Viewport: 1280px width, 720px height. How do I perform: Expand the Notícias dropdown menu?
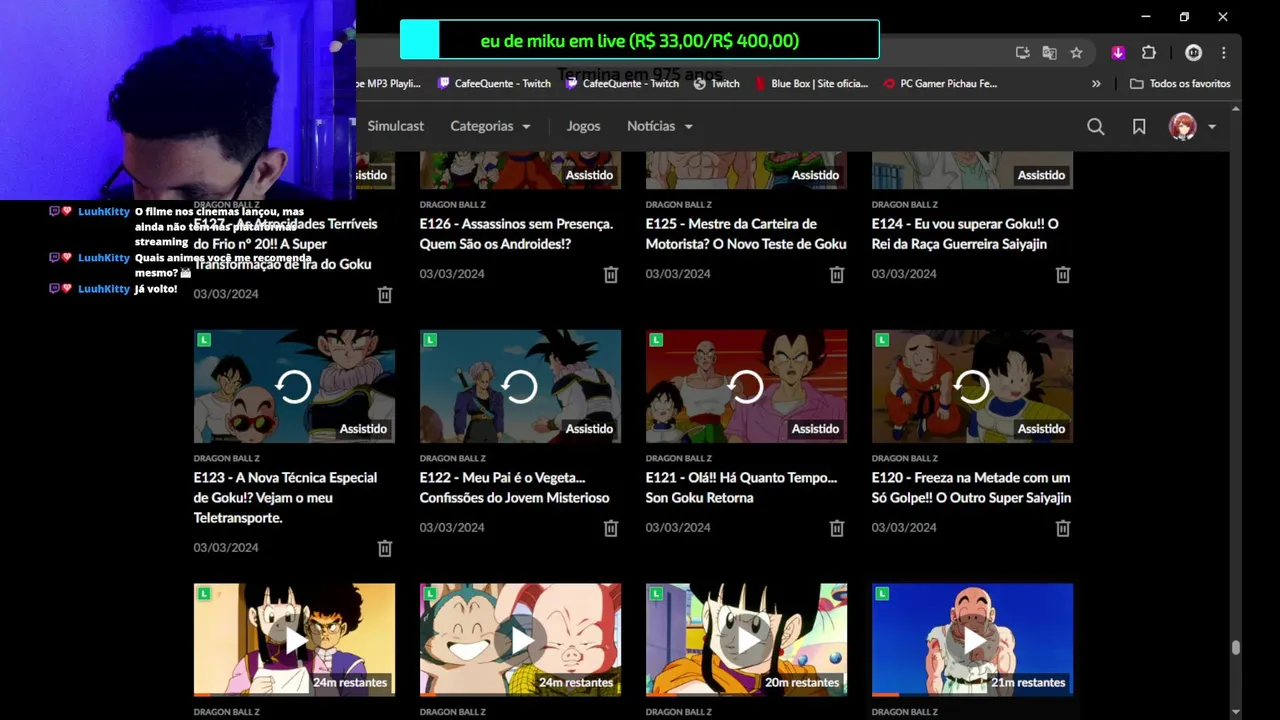tap(660, 126)
